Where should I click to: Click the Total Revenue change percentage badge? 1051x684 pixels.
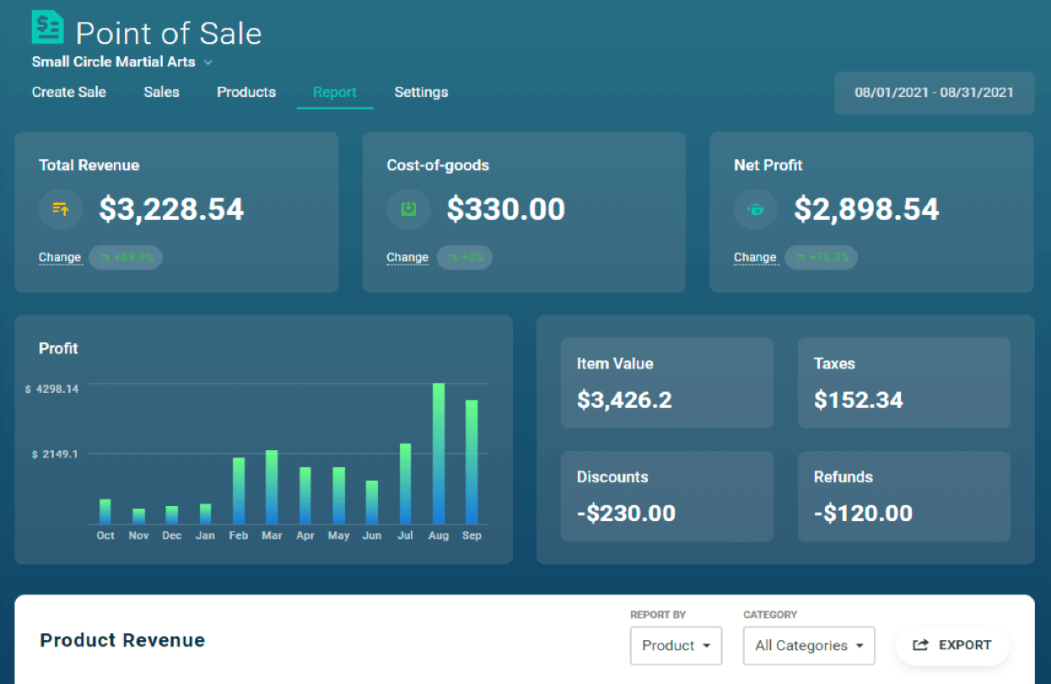tap(126, 257)
